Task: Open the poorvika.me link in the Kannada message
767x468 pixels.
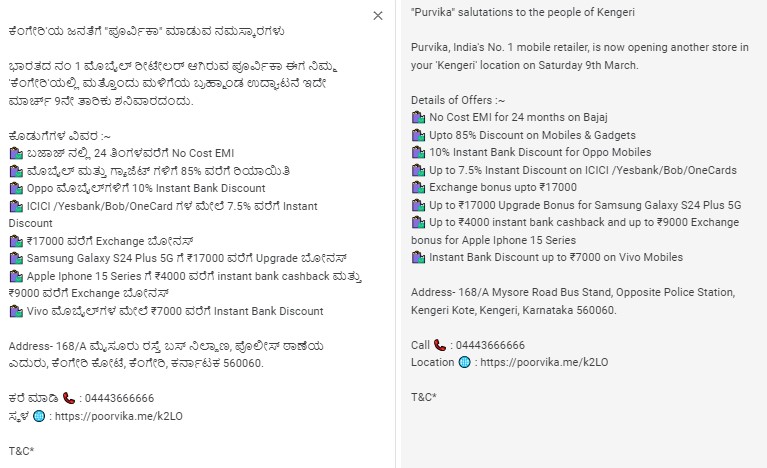Action: click(114, 416)
